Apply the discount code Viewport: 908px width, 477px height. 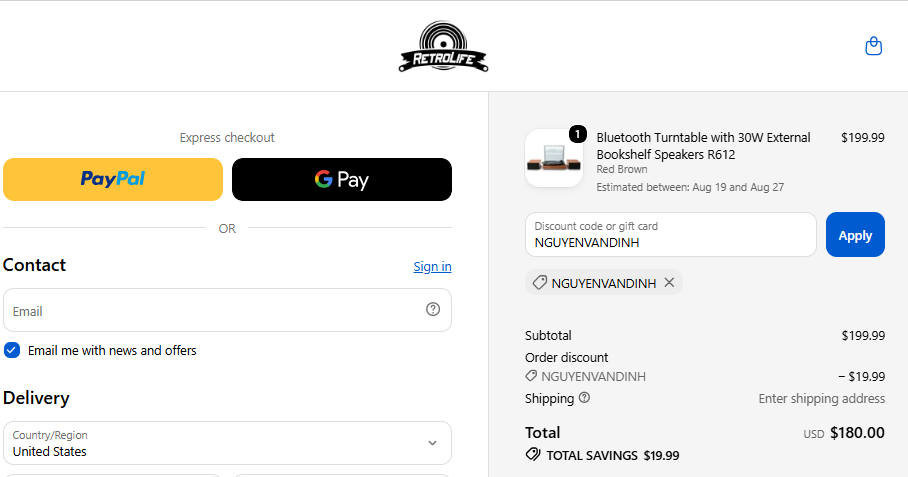coord(855,234)
